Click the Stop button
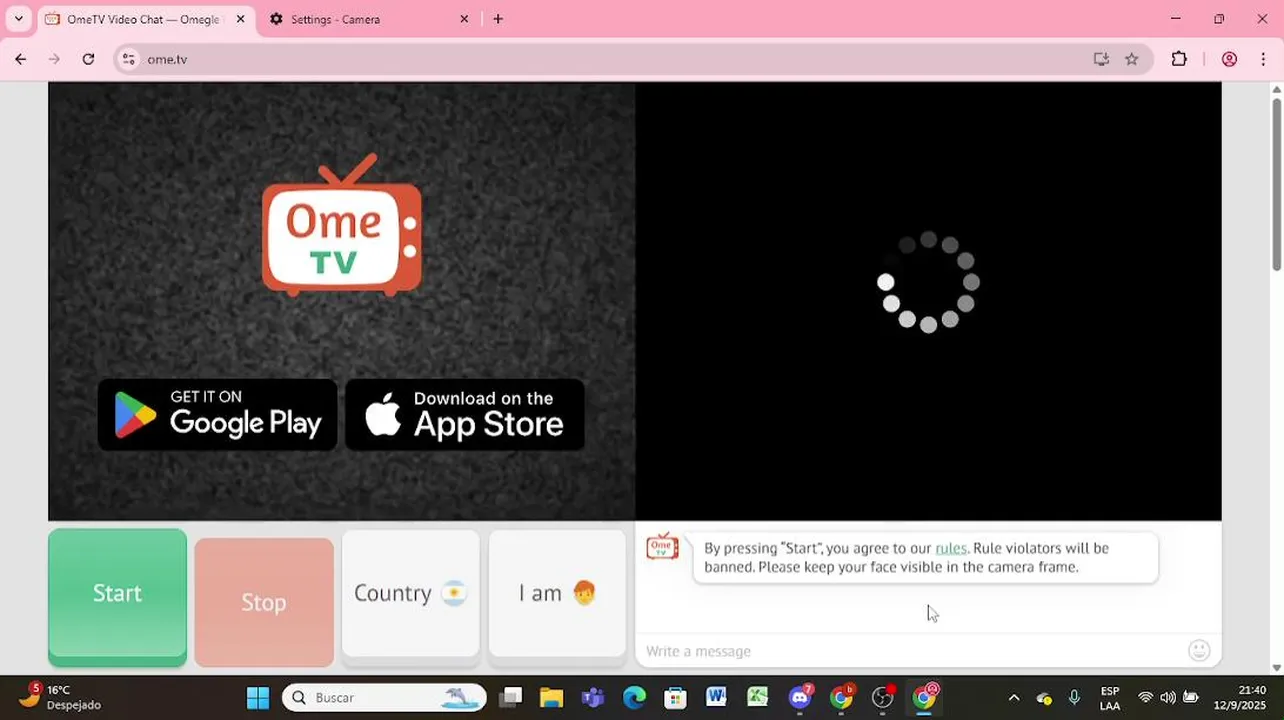Screen dimensions: 1284x720 pos(264,602)
